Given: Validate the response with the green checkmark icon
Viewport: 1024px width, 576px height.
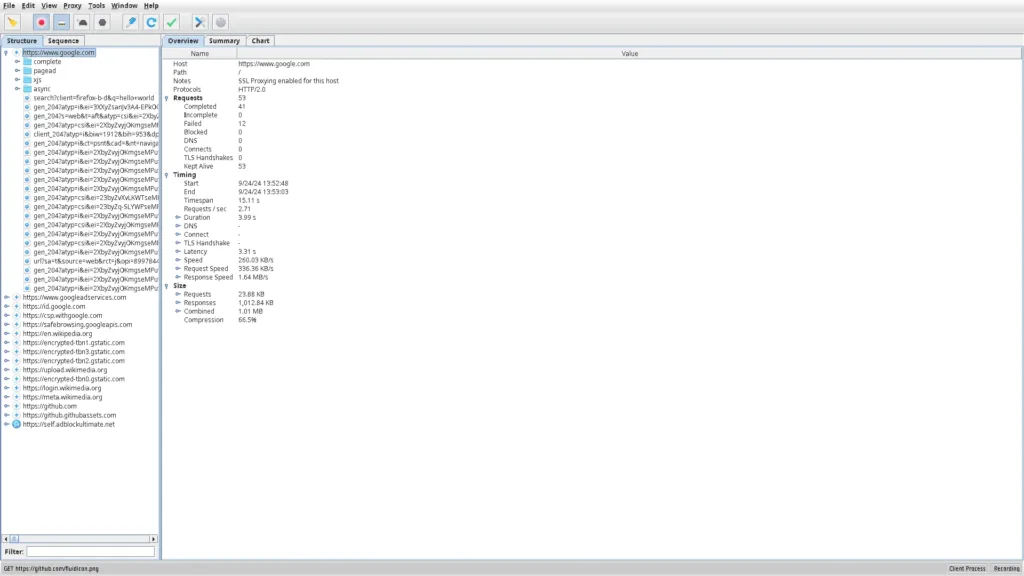Looking at the screenshot, I should 172,22.
